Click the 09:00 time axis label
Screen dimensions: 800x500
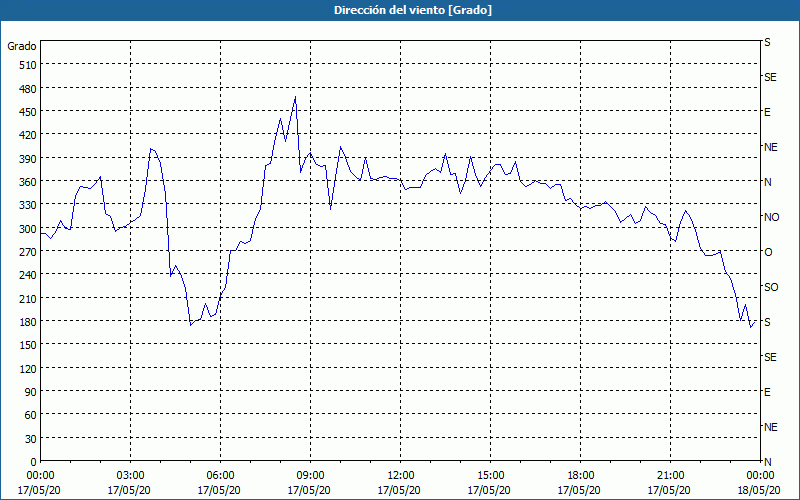click(310, 476)
